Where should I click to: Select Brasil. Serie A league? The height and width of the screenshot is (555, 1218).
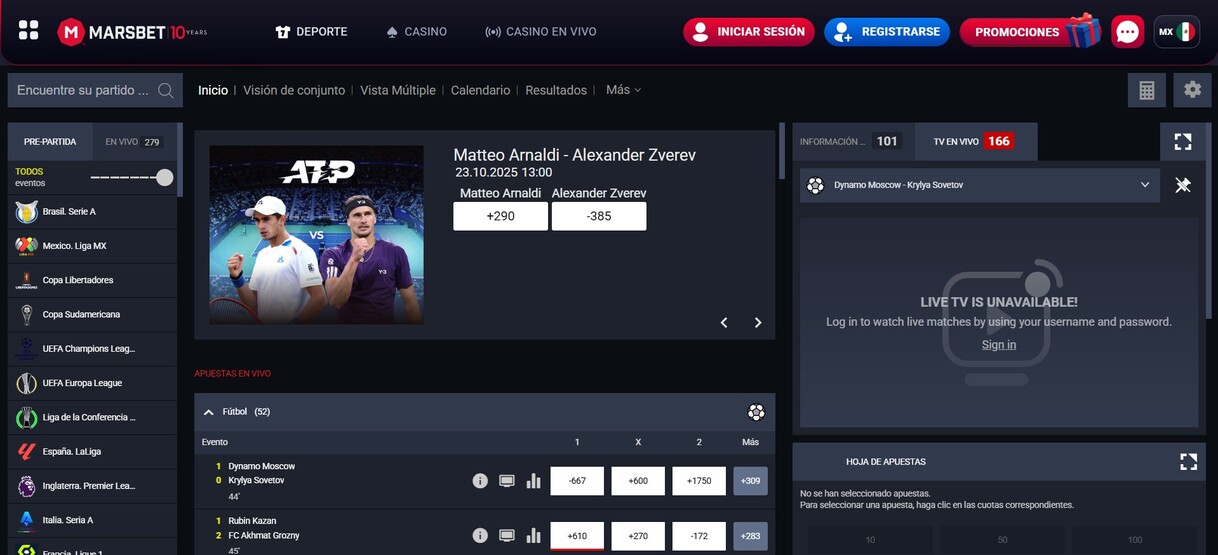tap(92, 212)
